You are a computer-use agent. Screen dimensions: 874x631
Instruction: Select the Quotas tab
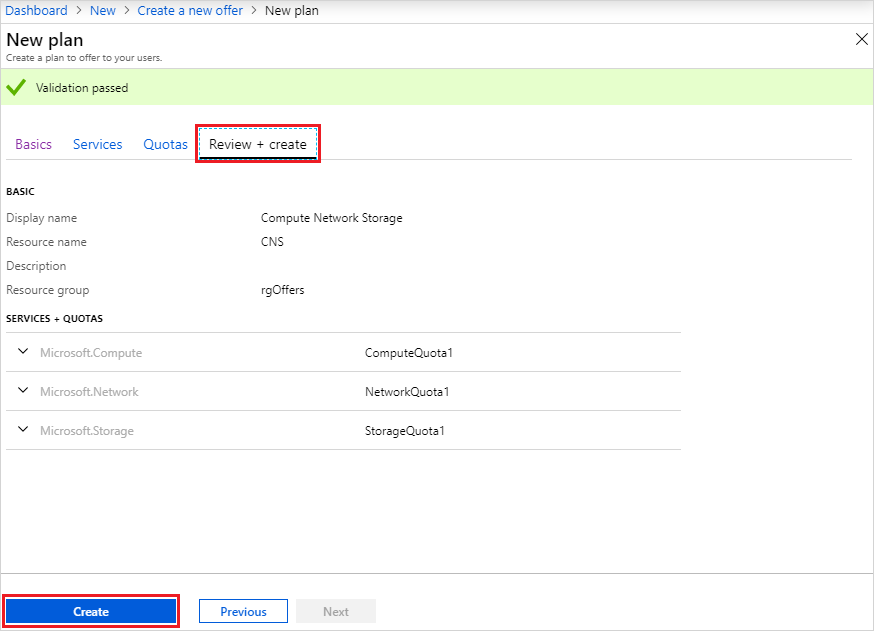coord(165,144)
